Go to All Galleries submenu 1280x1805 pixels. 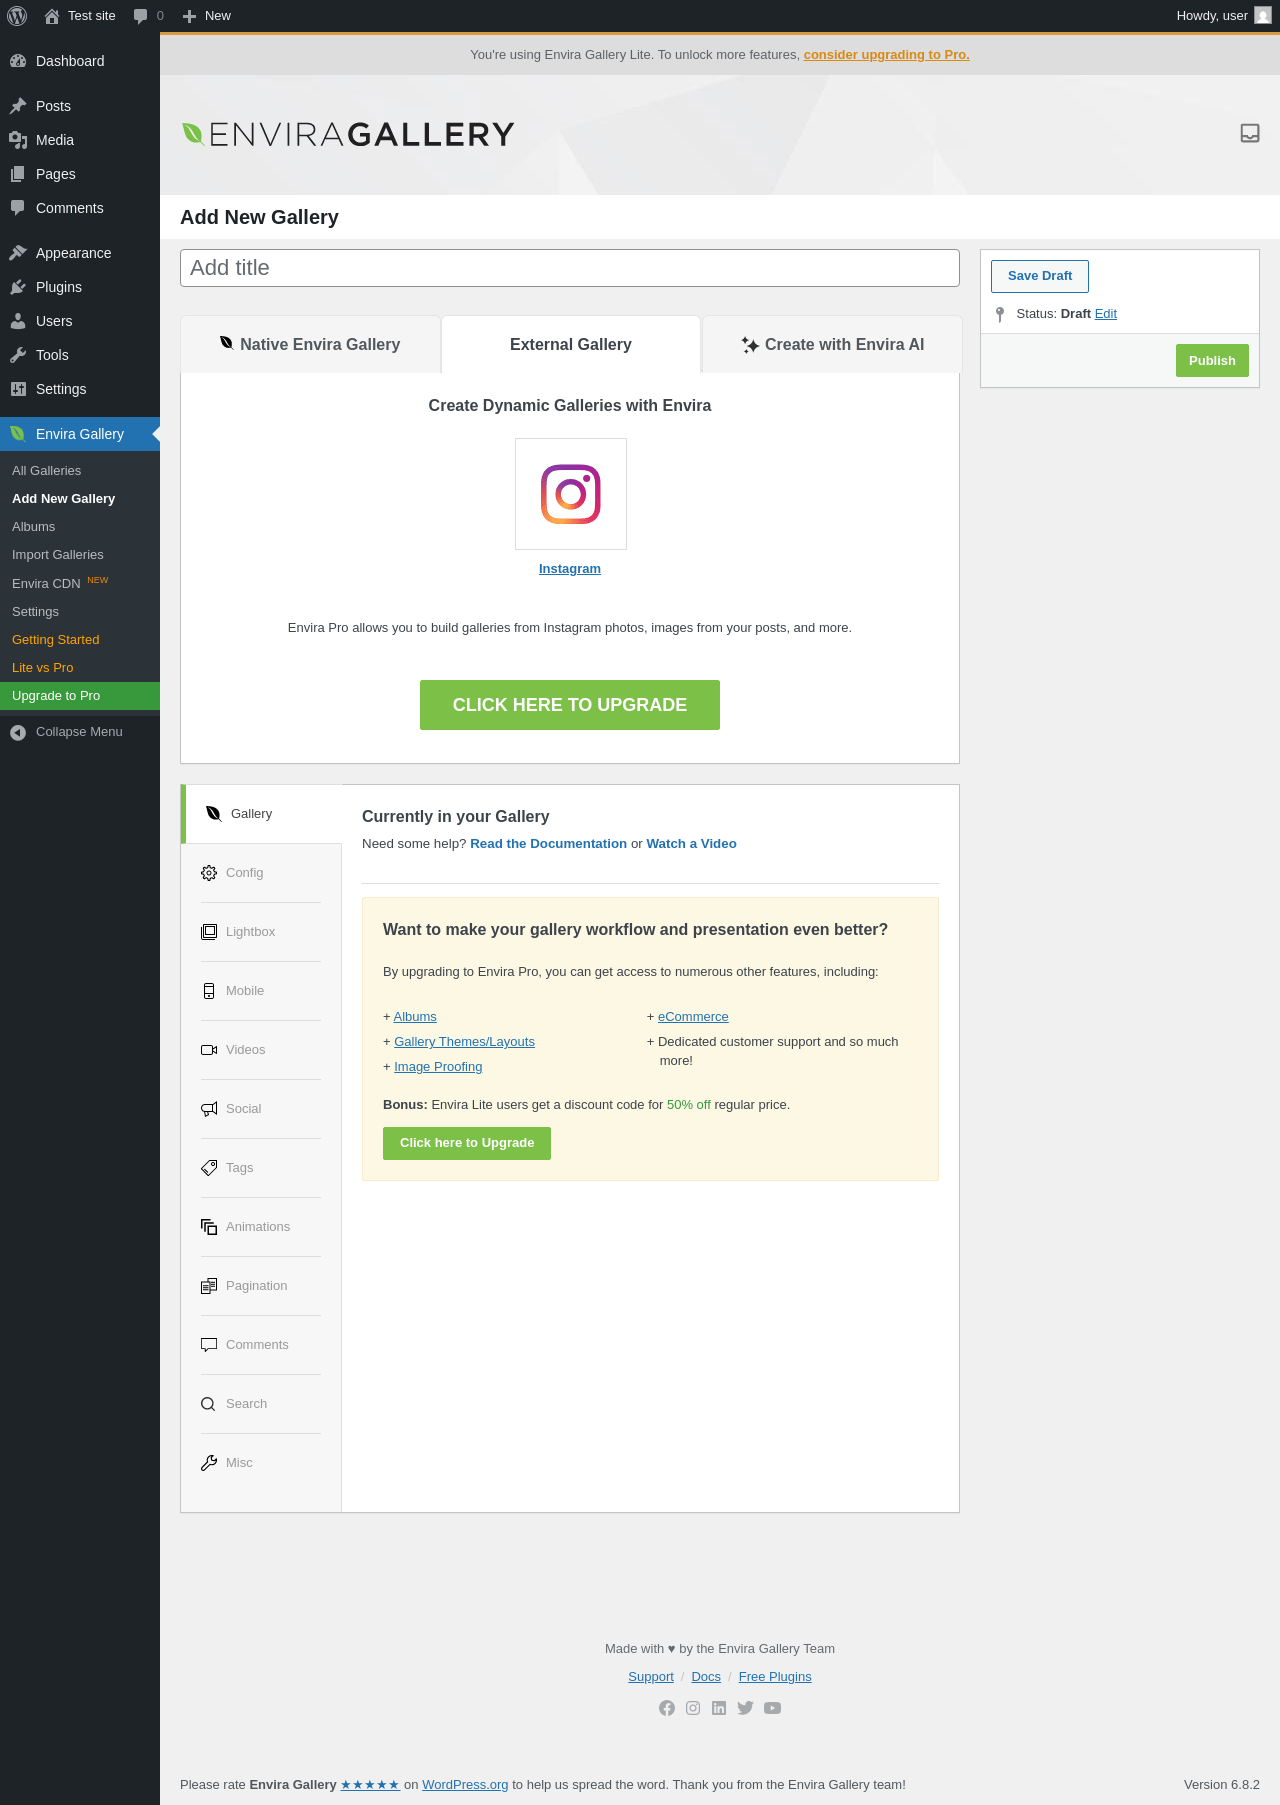tap(80, 471)
